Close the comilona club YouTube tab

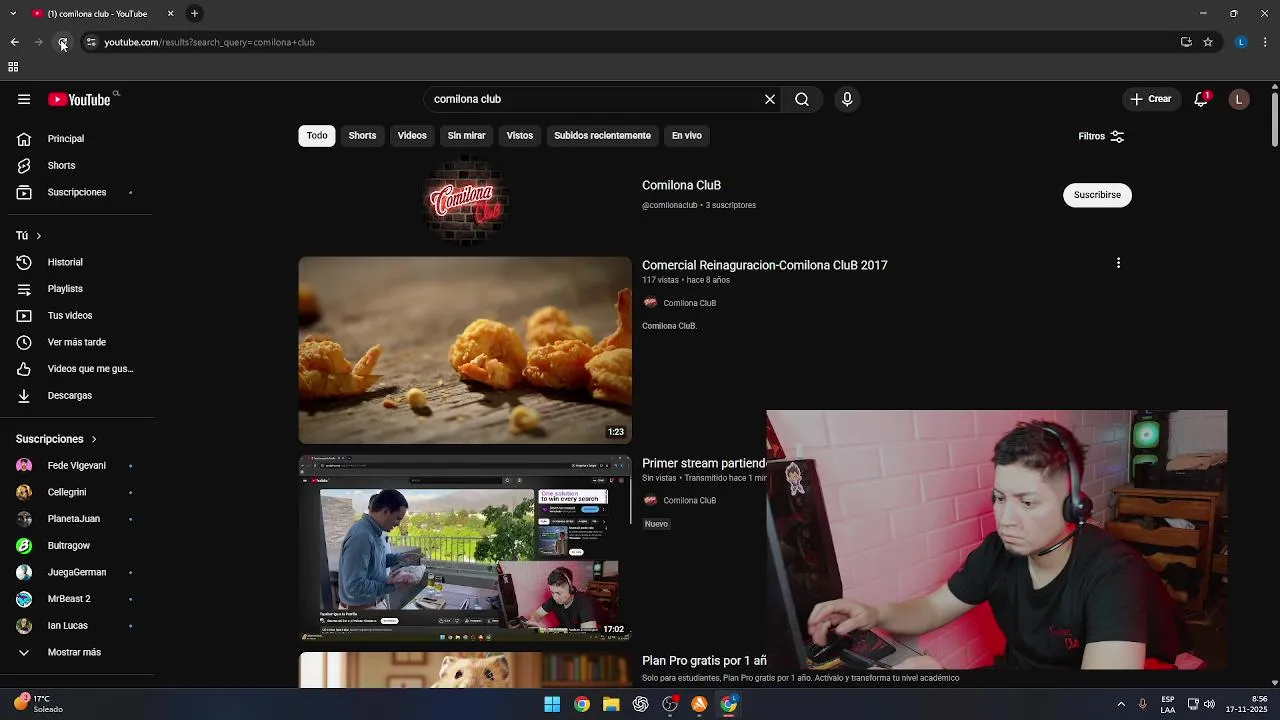point(170,13)
